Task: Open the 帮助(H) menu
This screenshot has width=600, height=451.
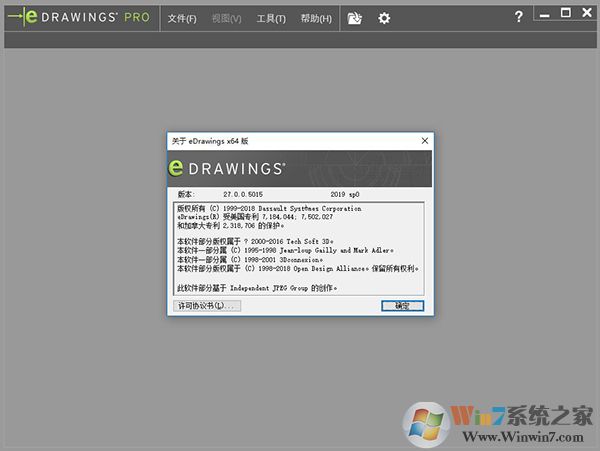Action: (x=316, y=18)
